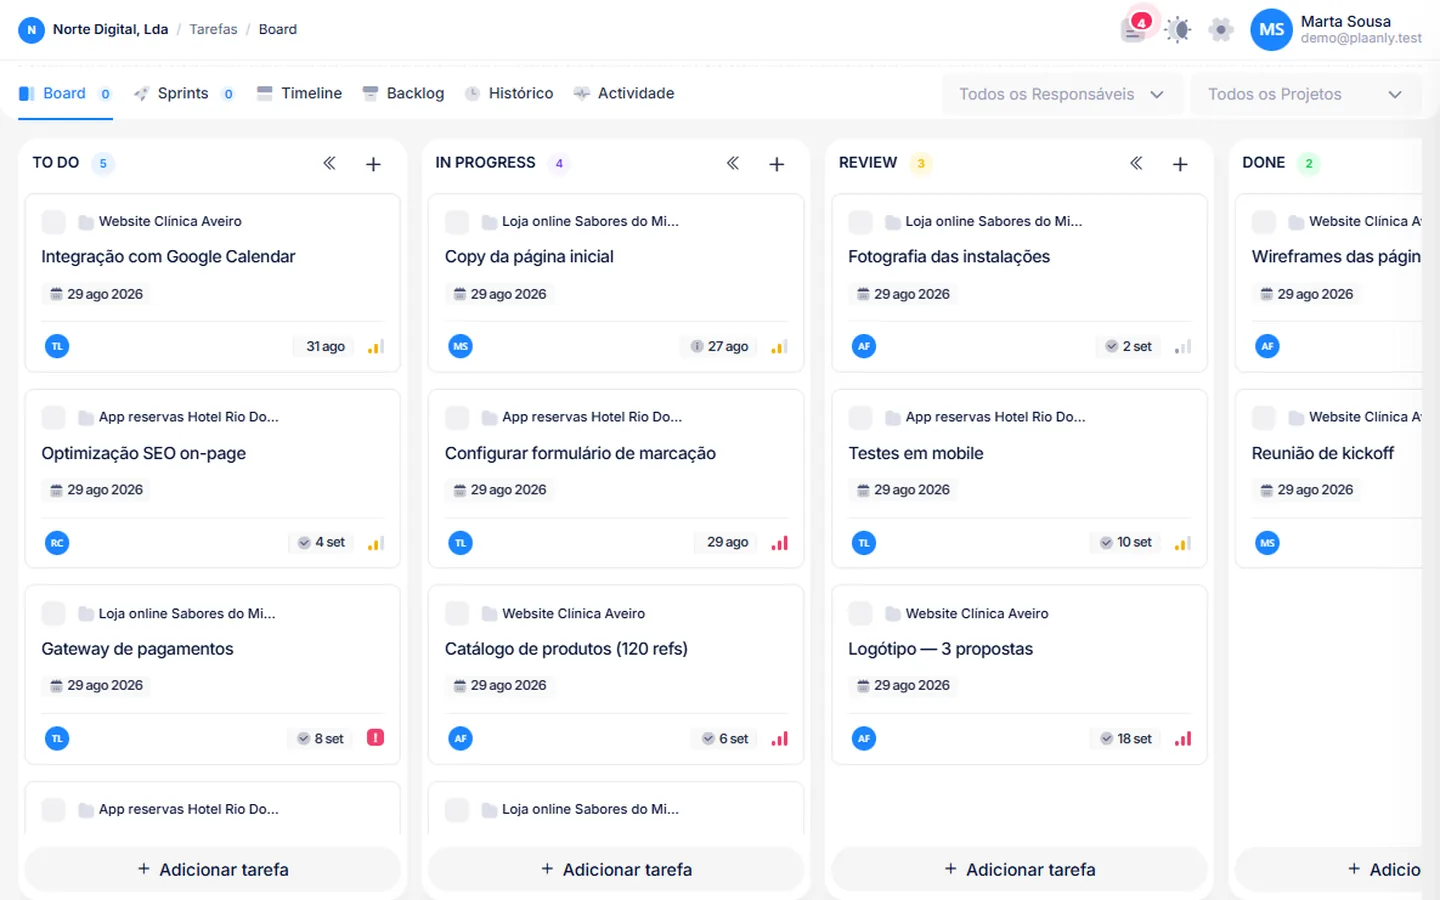Add a task with TO DO plus icon

pyautogui.click(x=373, y=164)
